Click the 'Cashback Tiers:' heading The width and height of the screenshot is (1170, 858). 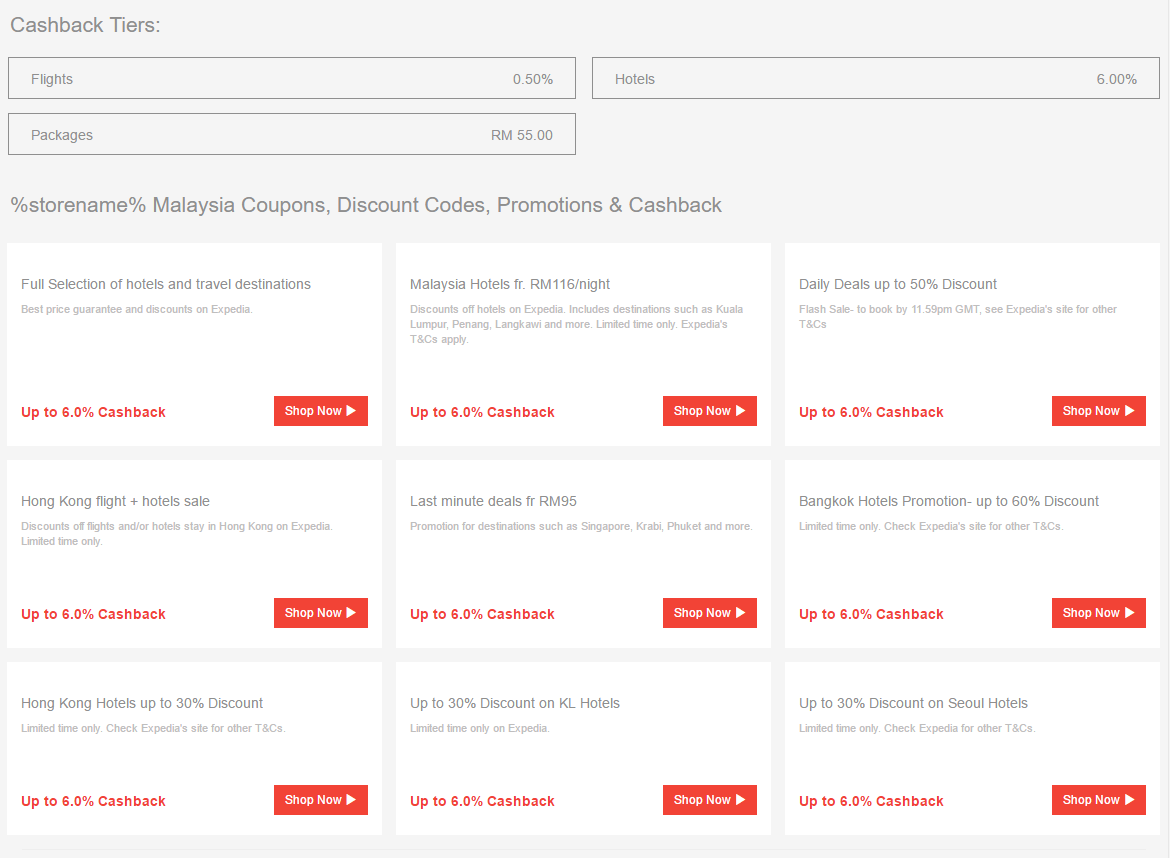pos(85,25)
